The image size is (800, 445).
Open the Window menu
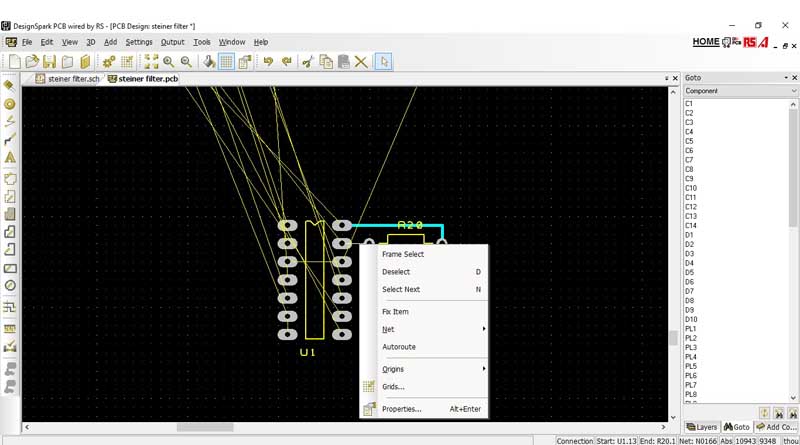(x=232, y=42)
